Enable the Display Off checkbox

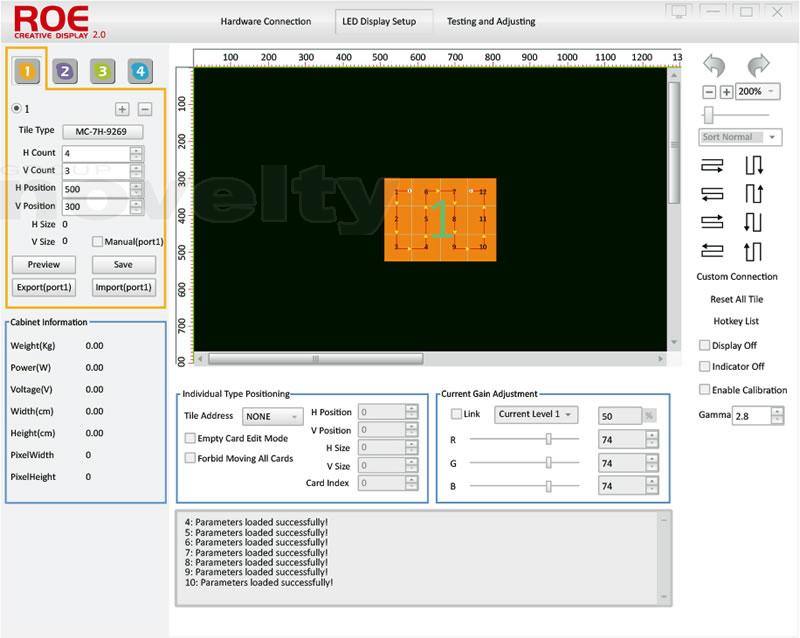pyautogui.click(x=704, y=345)
